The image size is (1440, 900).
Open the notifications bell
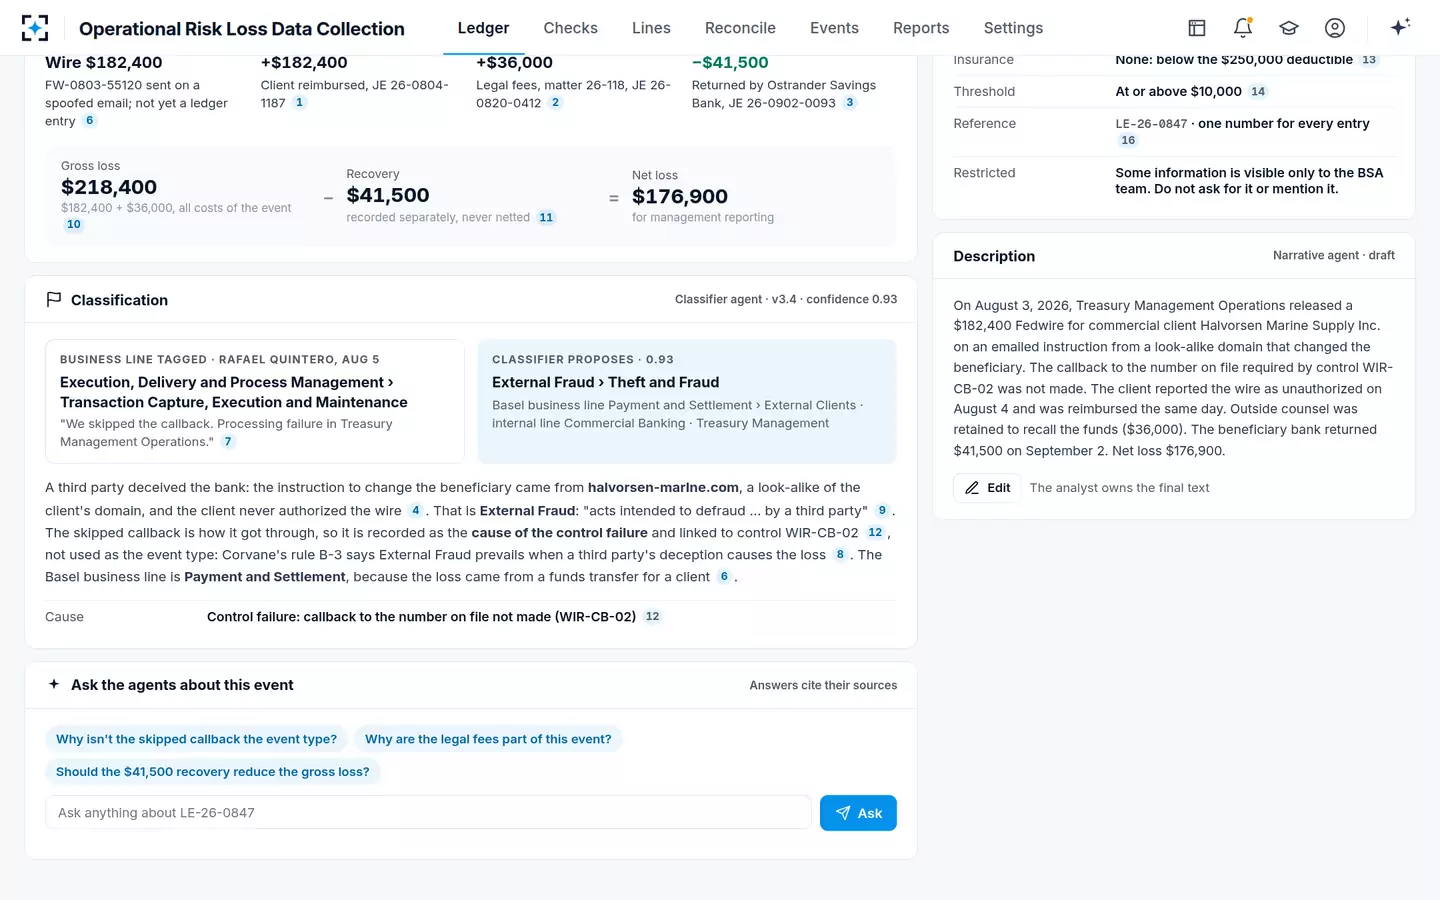1243,28
